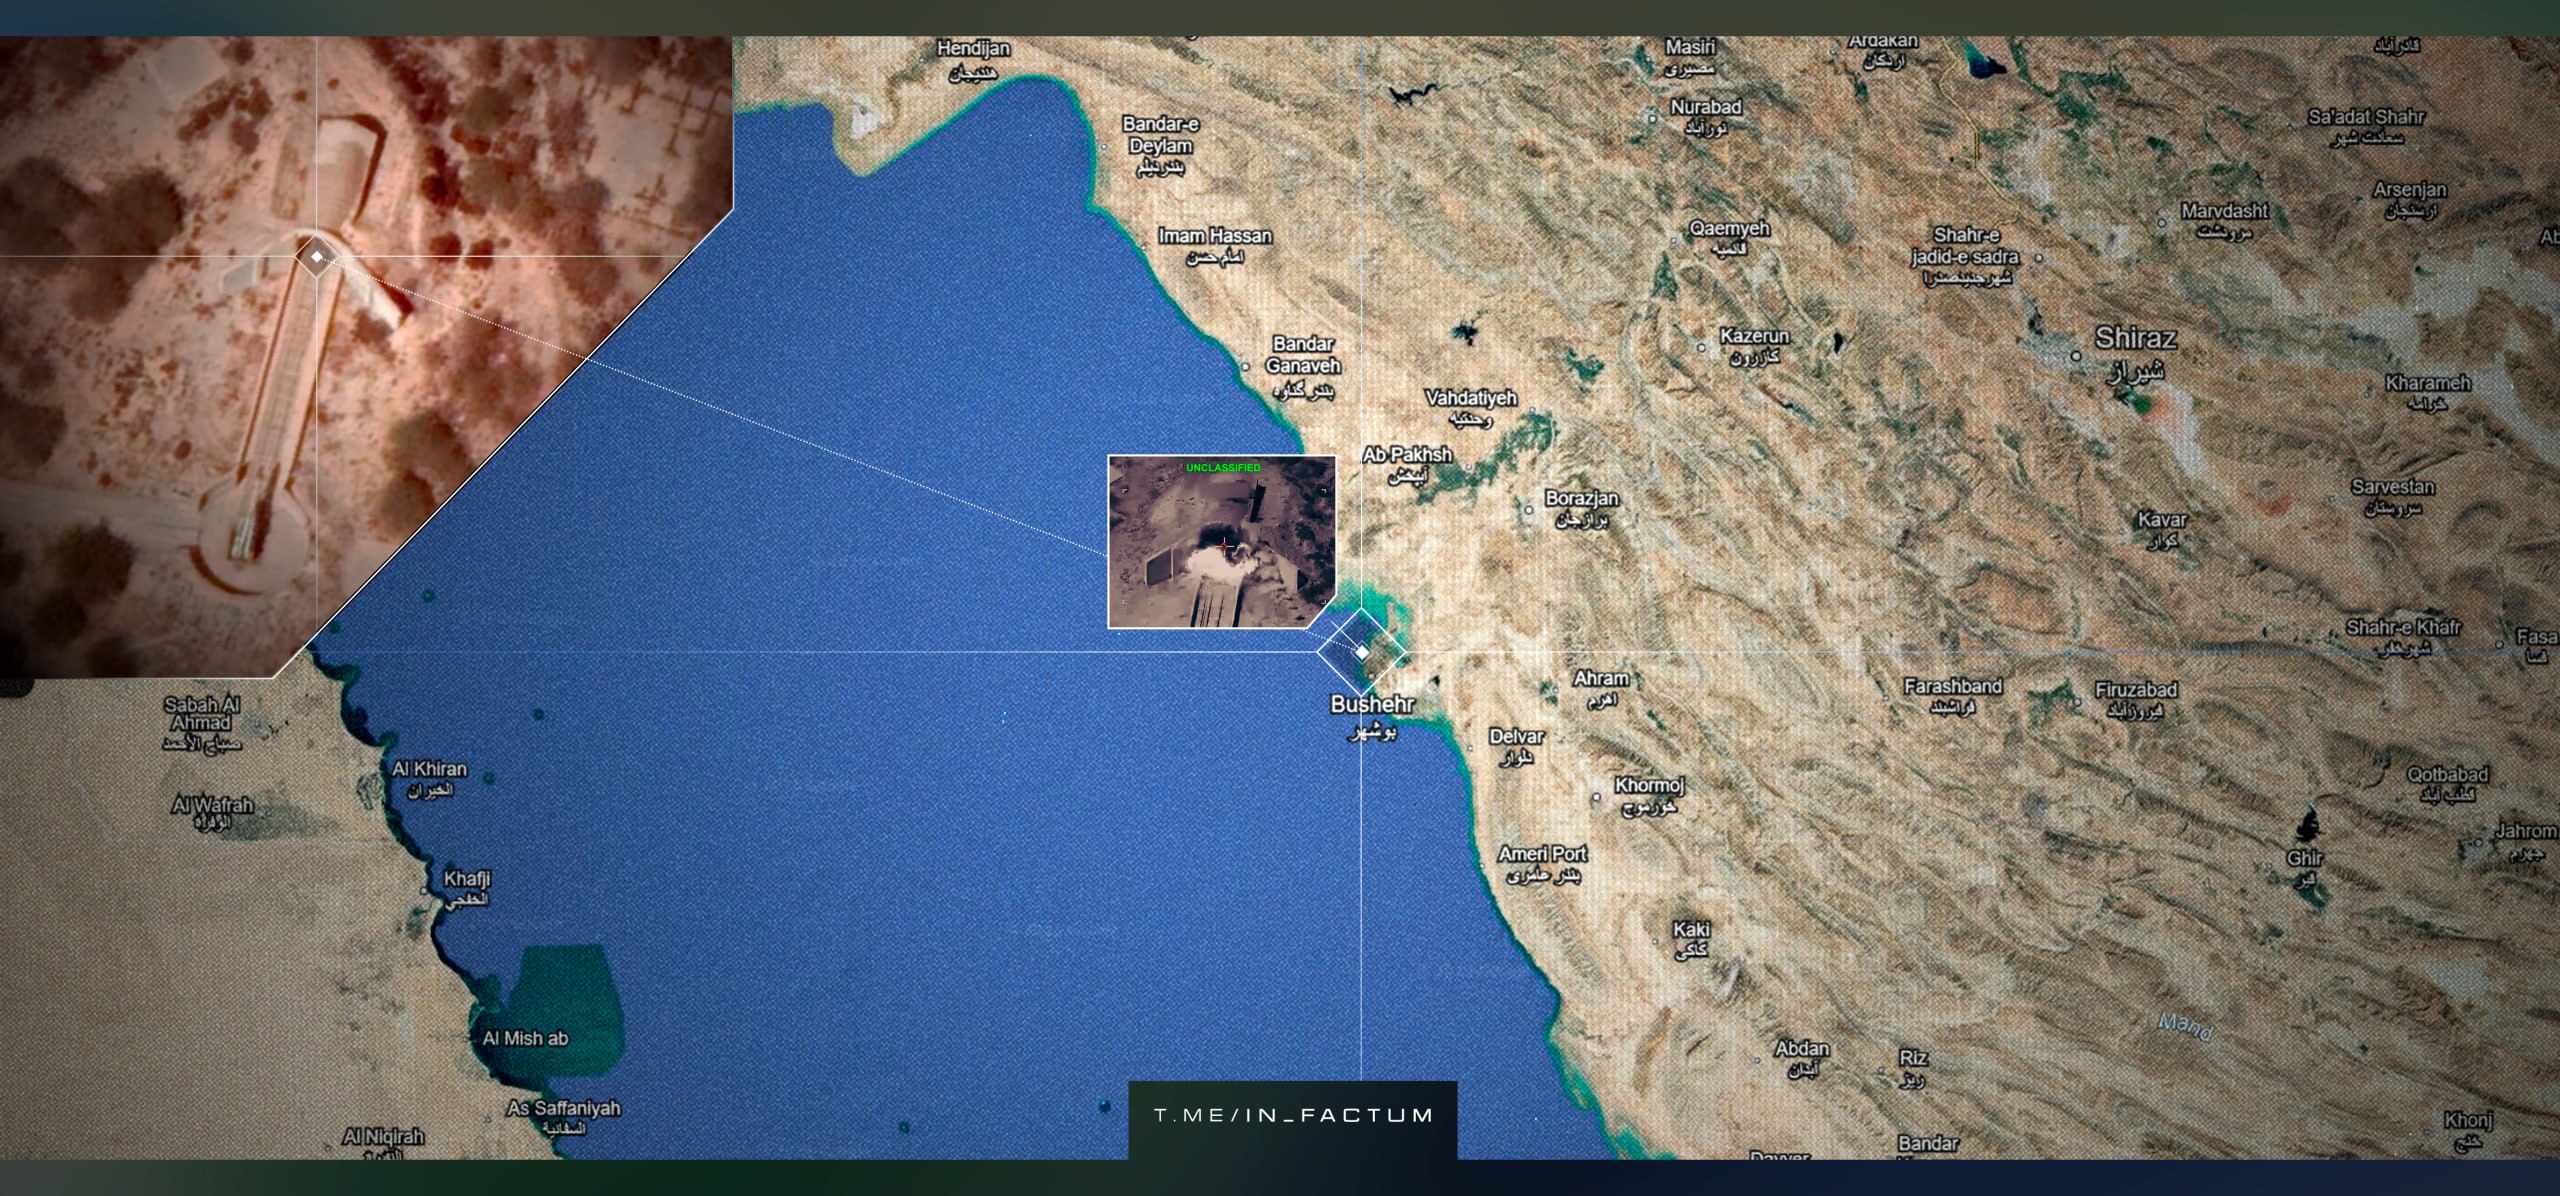Open the T.ME/IN_FACTUM link
Screen dimensions: 2560x1196
pos(1293,1115)
